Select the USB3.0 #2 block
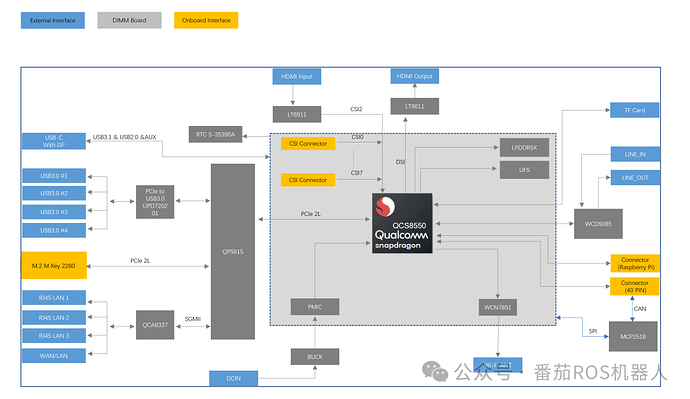The height and width of the screenshot is (399, 690). click(x=54, y=193)
